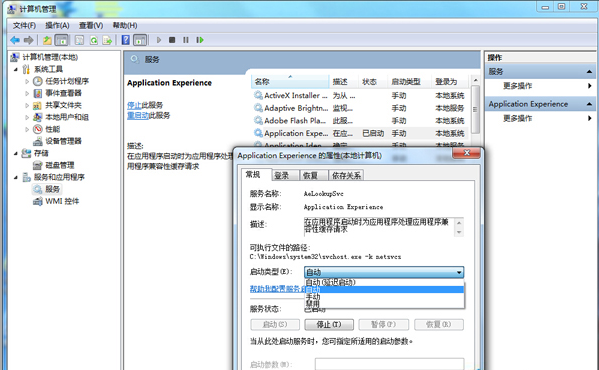
Task: Click the 事件查看器 icon in tree
Action: tap(37, 93)
